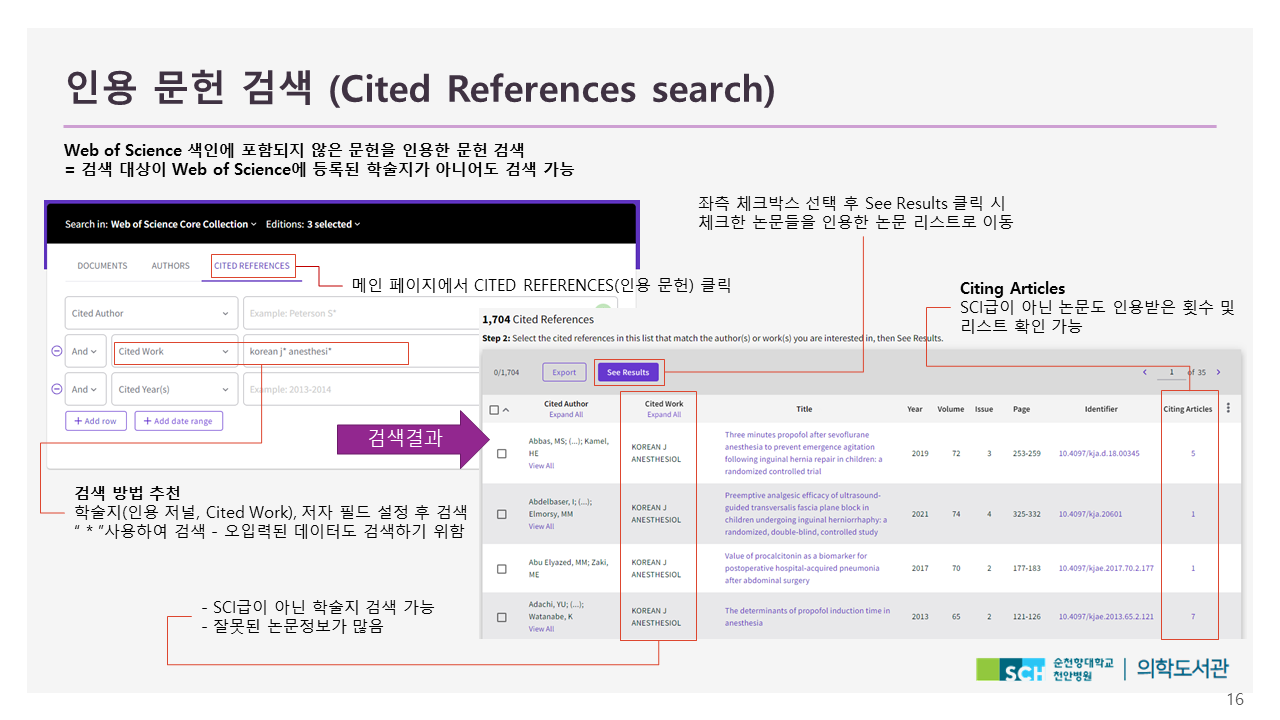Tick the select-all checkbox in table header
The width and height of the screenshot is (1280, 720).
click(x=494, y=409)
